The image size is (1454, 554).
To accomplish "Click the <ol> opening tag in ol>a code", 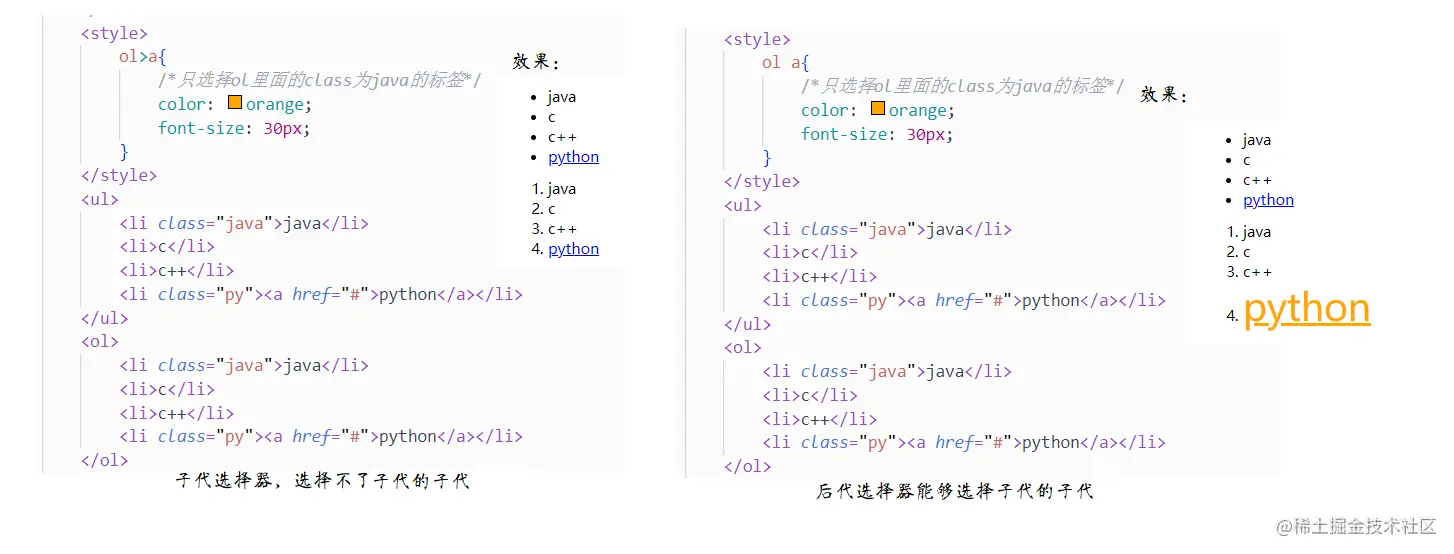I will [x=100, y=341].
